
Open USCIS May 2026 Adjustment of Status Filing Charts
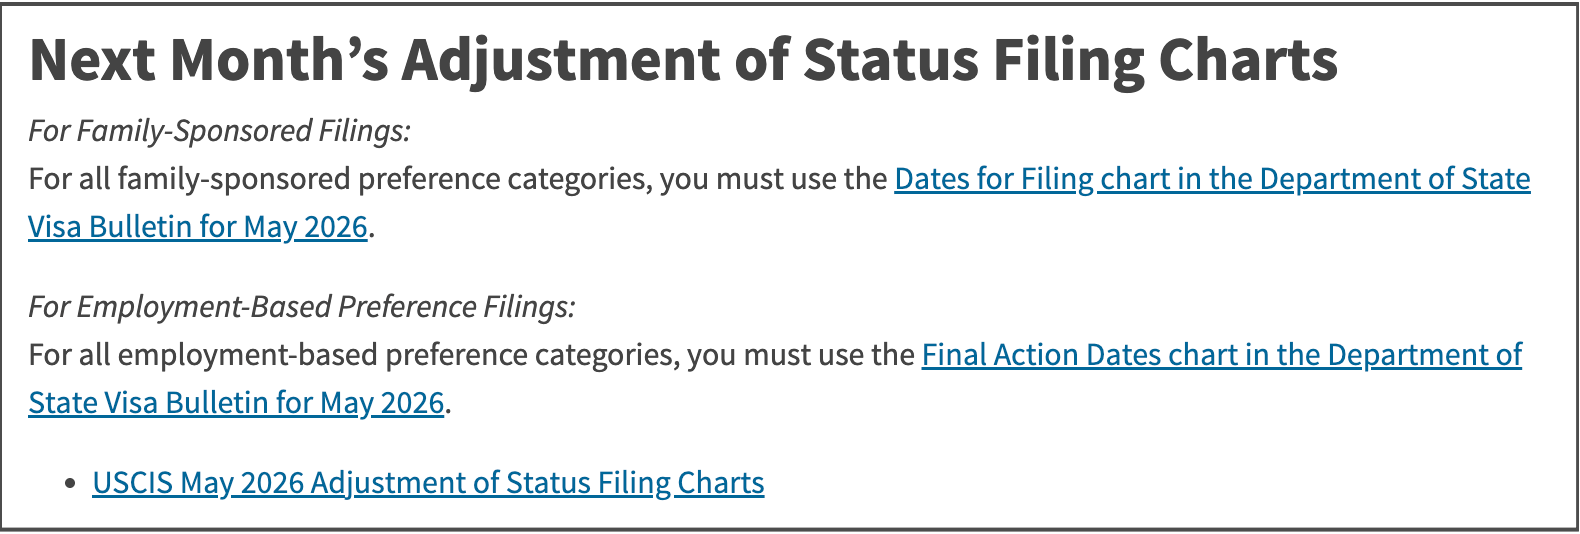pos(428,483)
